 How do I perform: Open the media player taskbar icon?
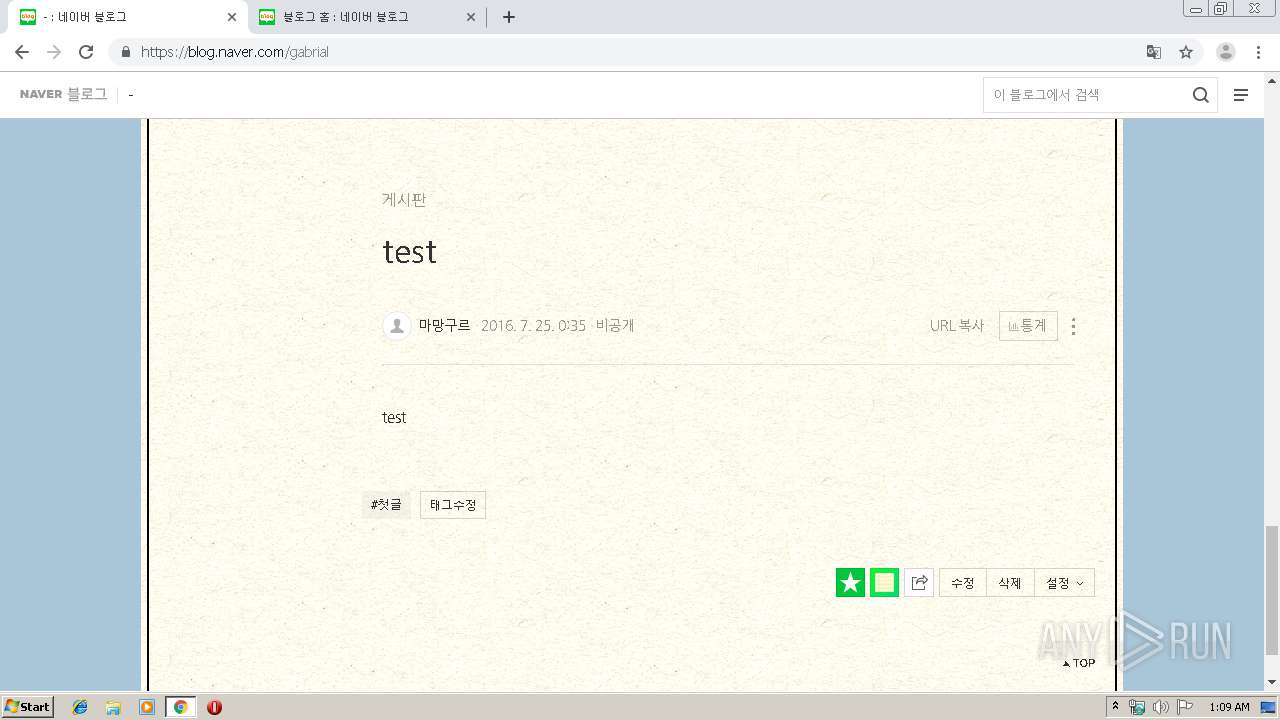147,707
